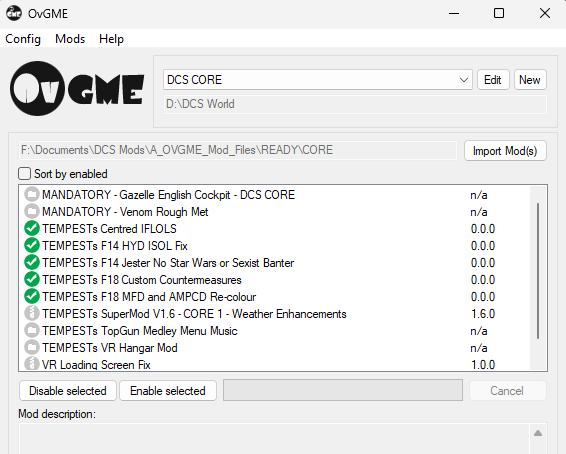Click the mods folder path field
This screenshot has width=566, height=454.
[238, 150]
